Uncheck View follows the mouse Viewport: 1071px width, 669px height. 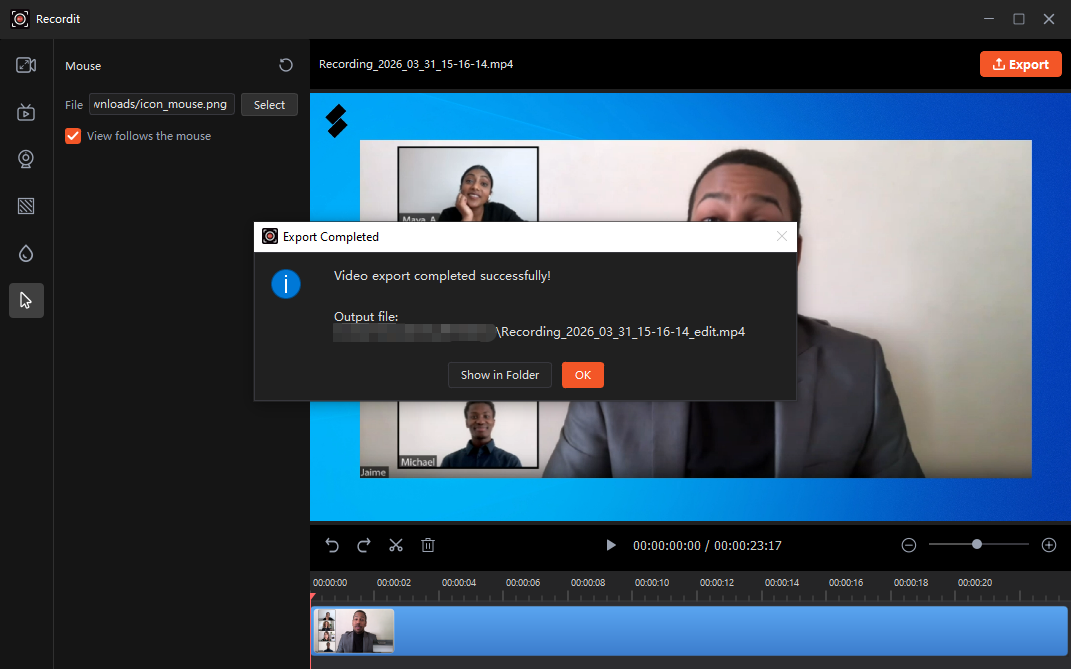(x=73, y=136)
